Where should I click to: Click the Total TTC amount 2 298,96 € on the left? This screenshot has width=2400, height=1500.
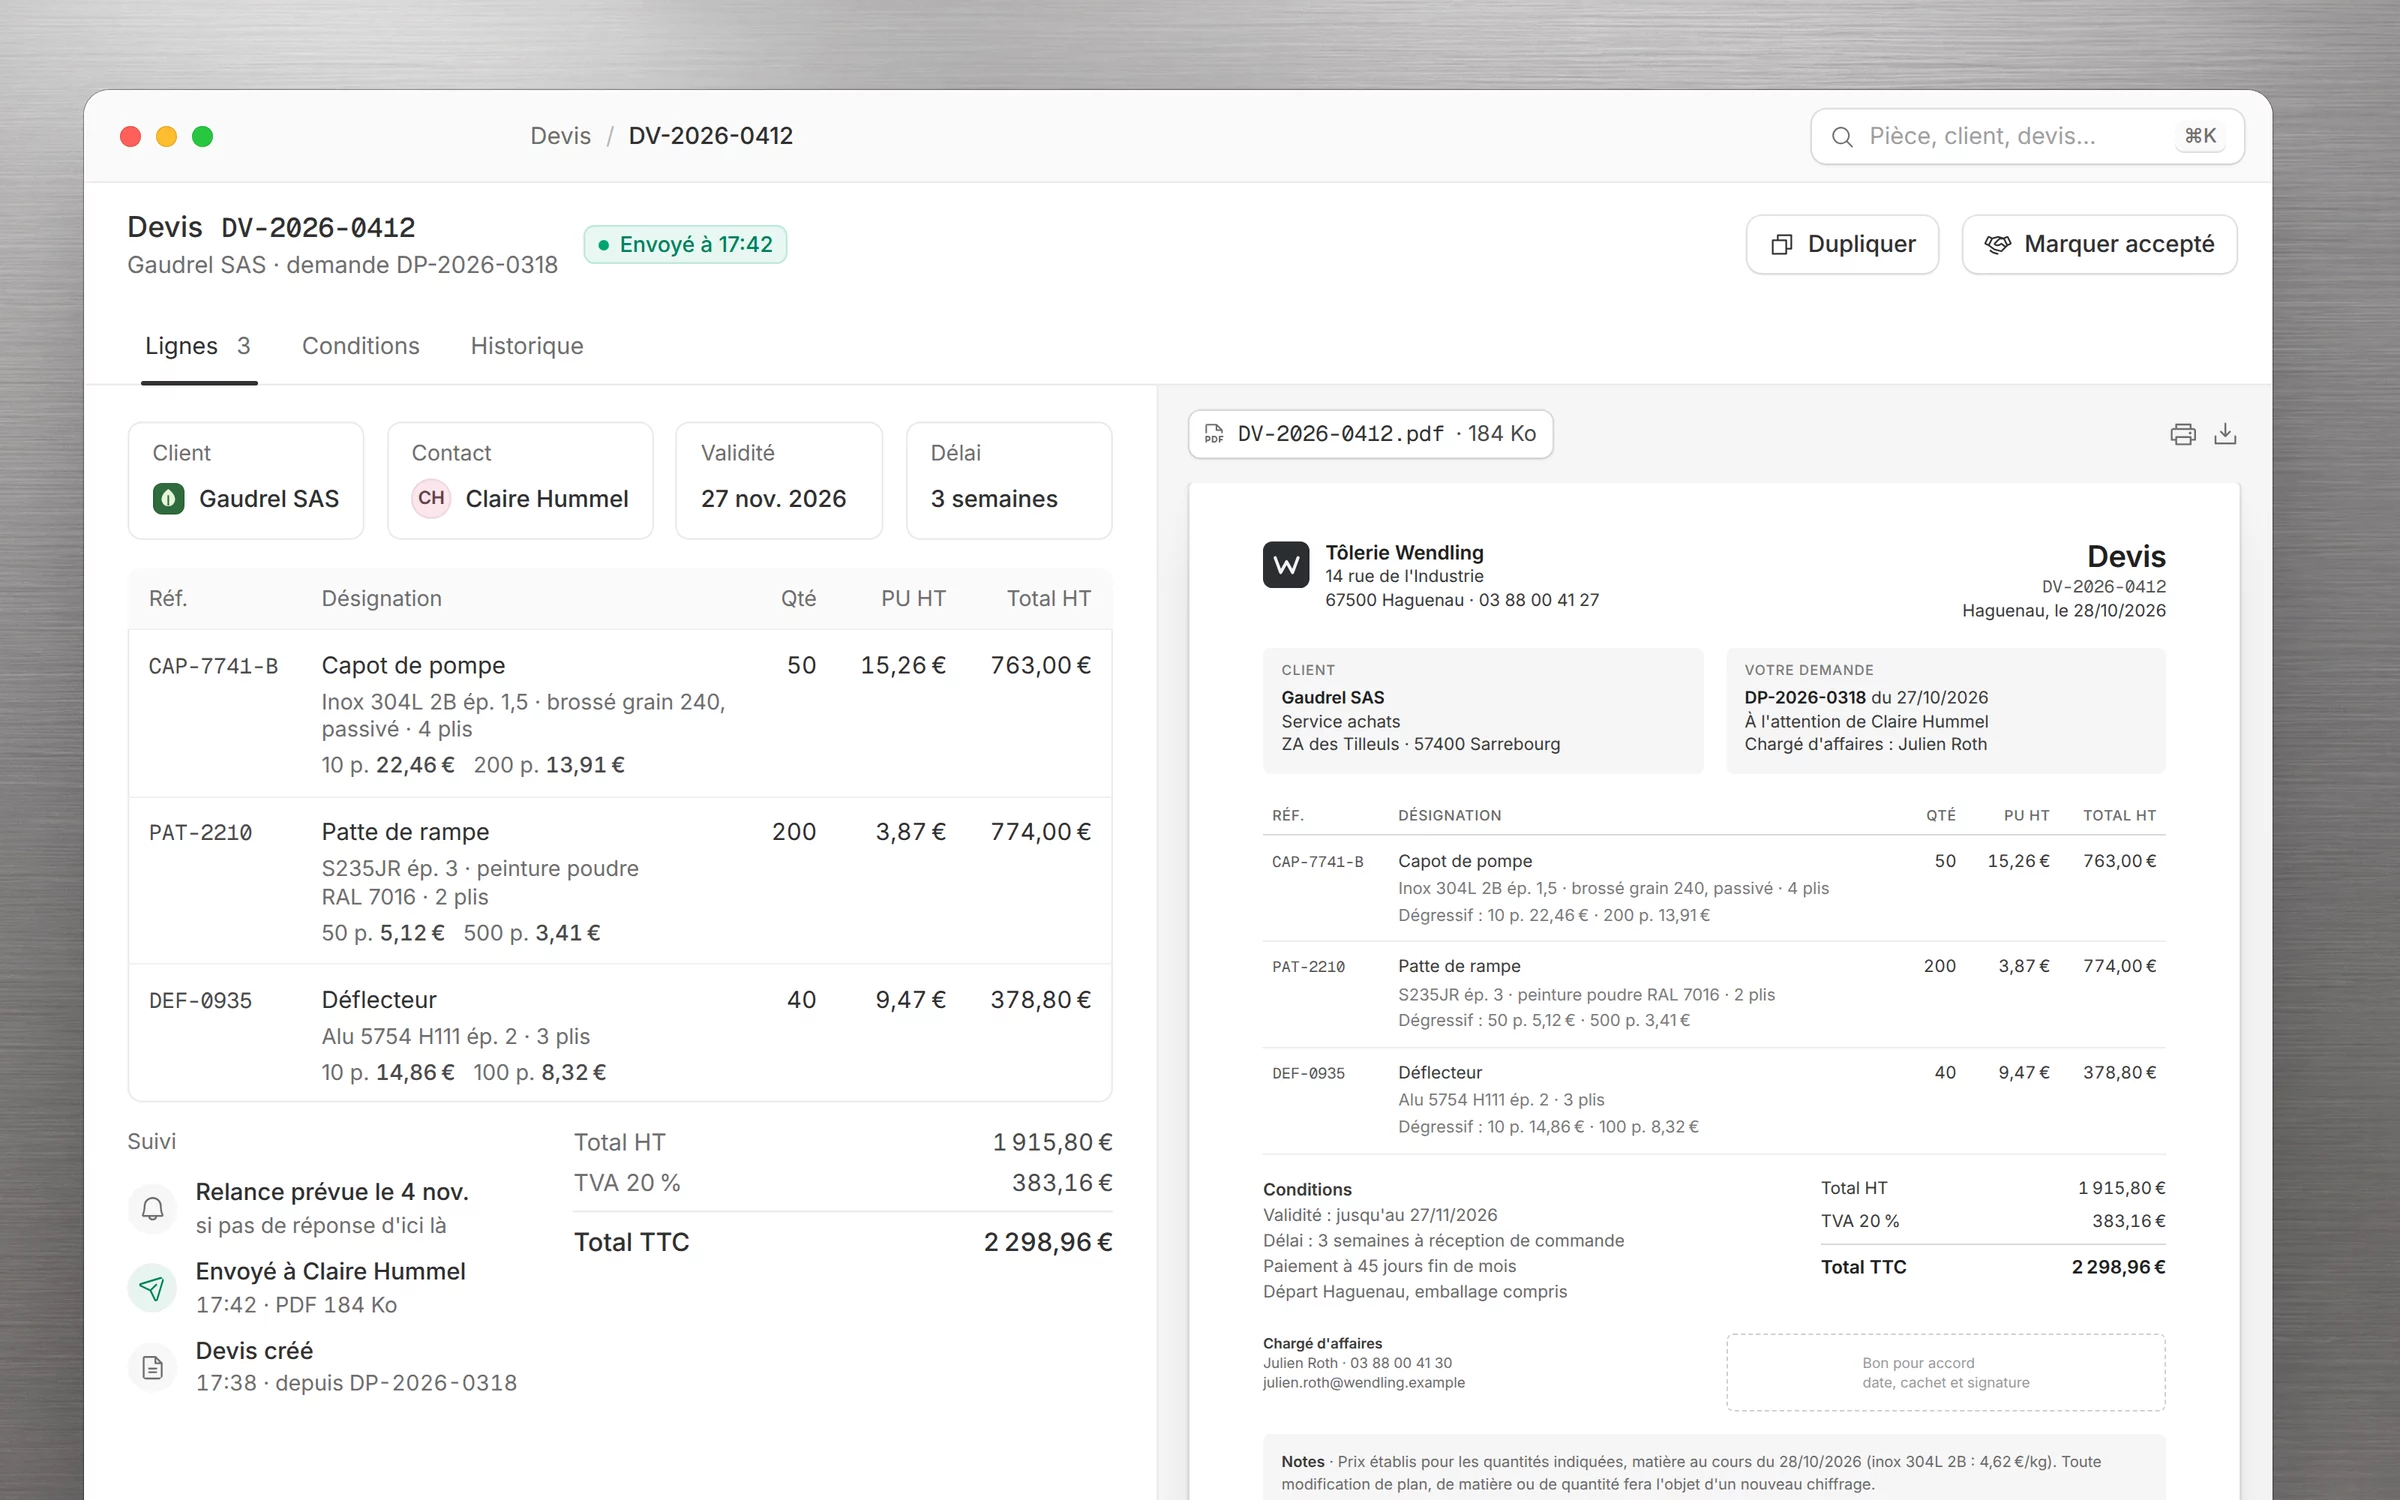(x=1047, y=1242)
